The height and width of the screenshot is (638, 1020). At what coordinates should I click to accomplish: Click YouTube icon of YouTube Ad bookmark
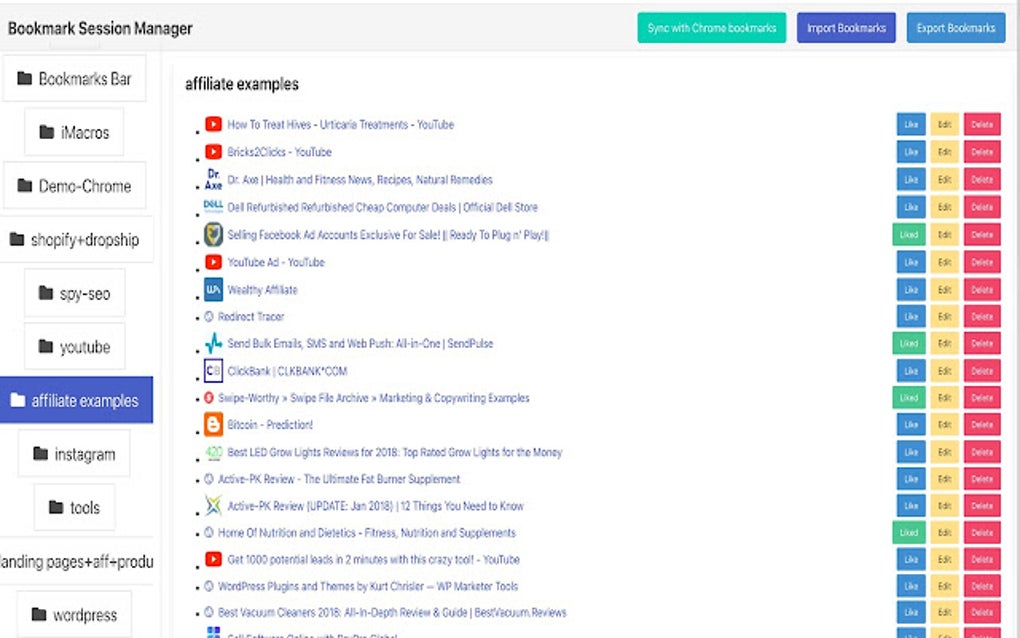213,261
